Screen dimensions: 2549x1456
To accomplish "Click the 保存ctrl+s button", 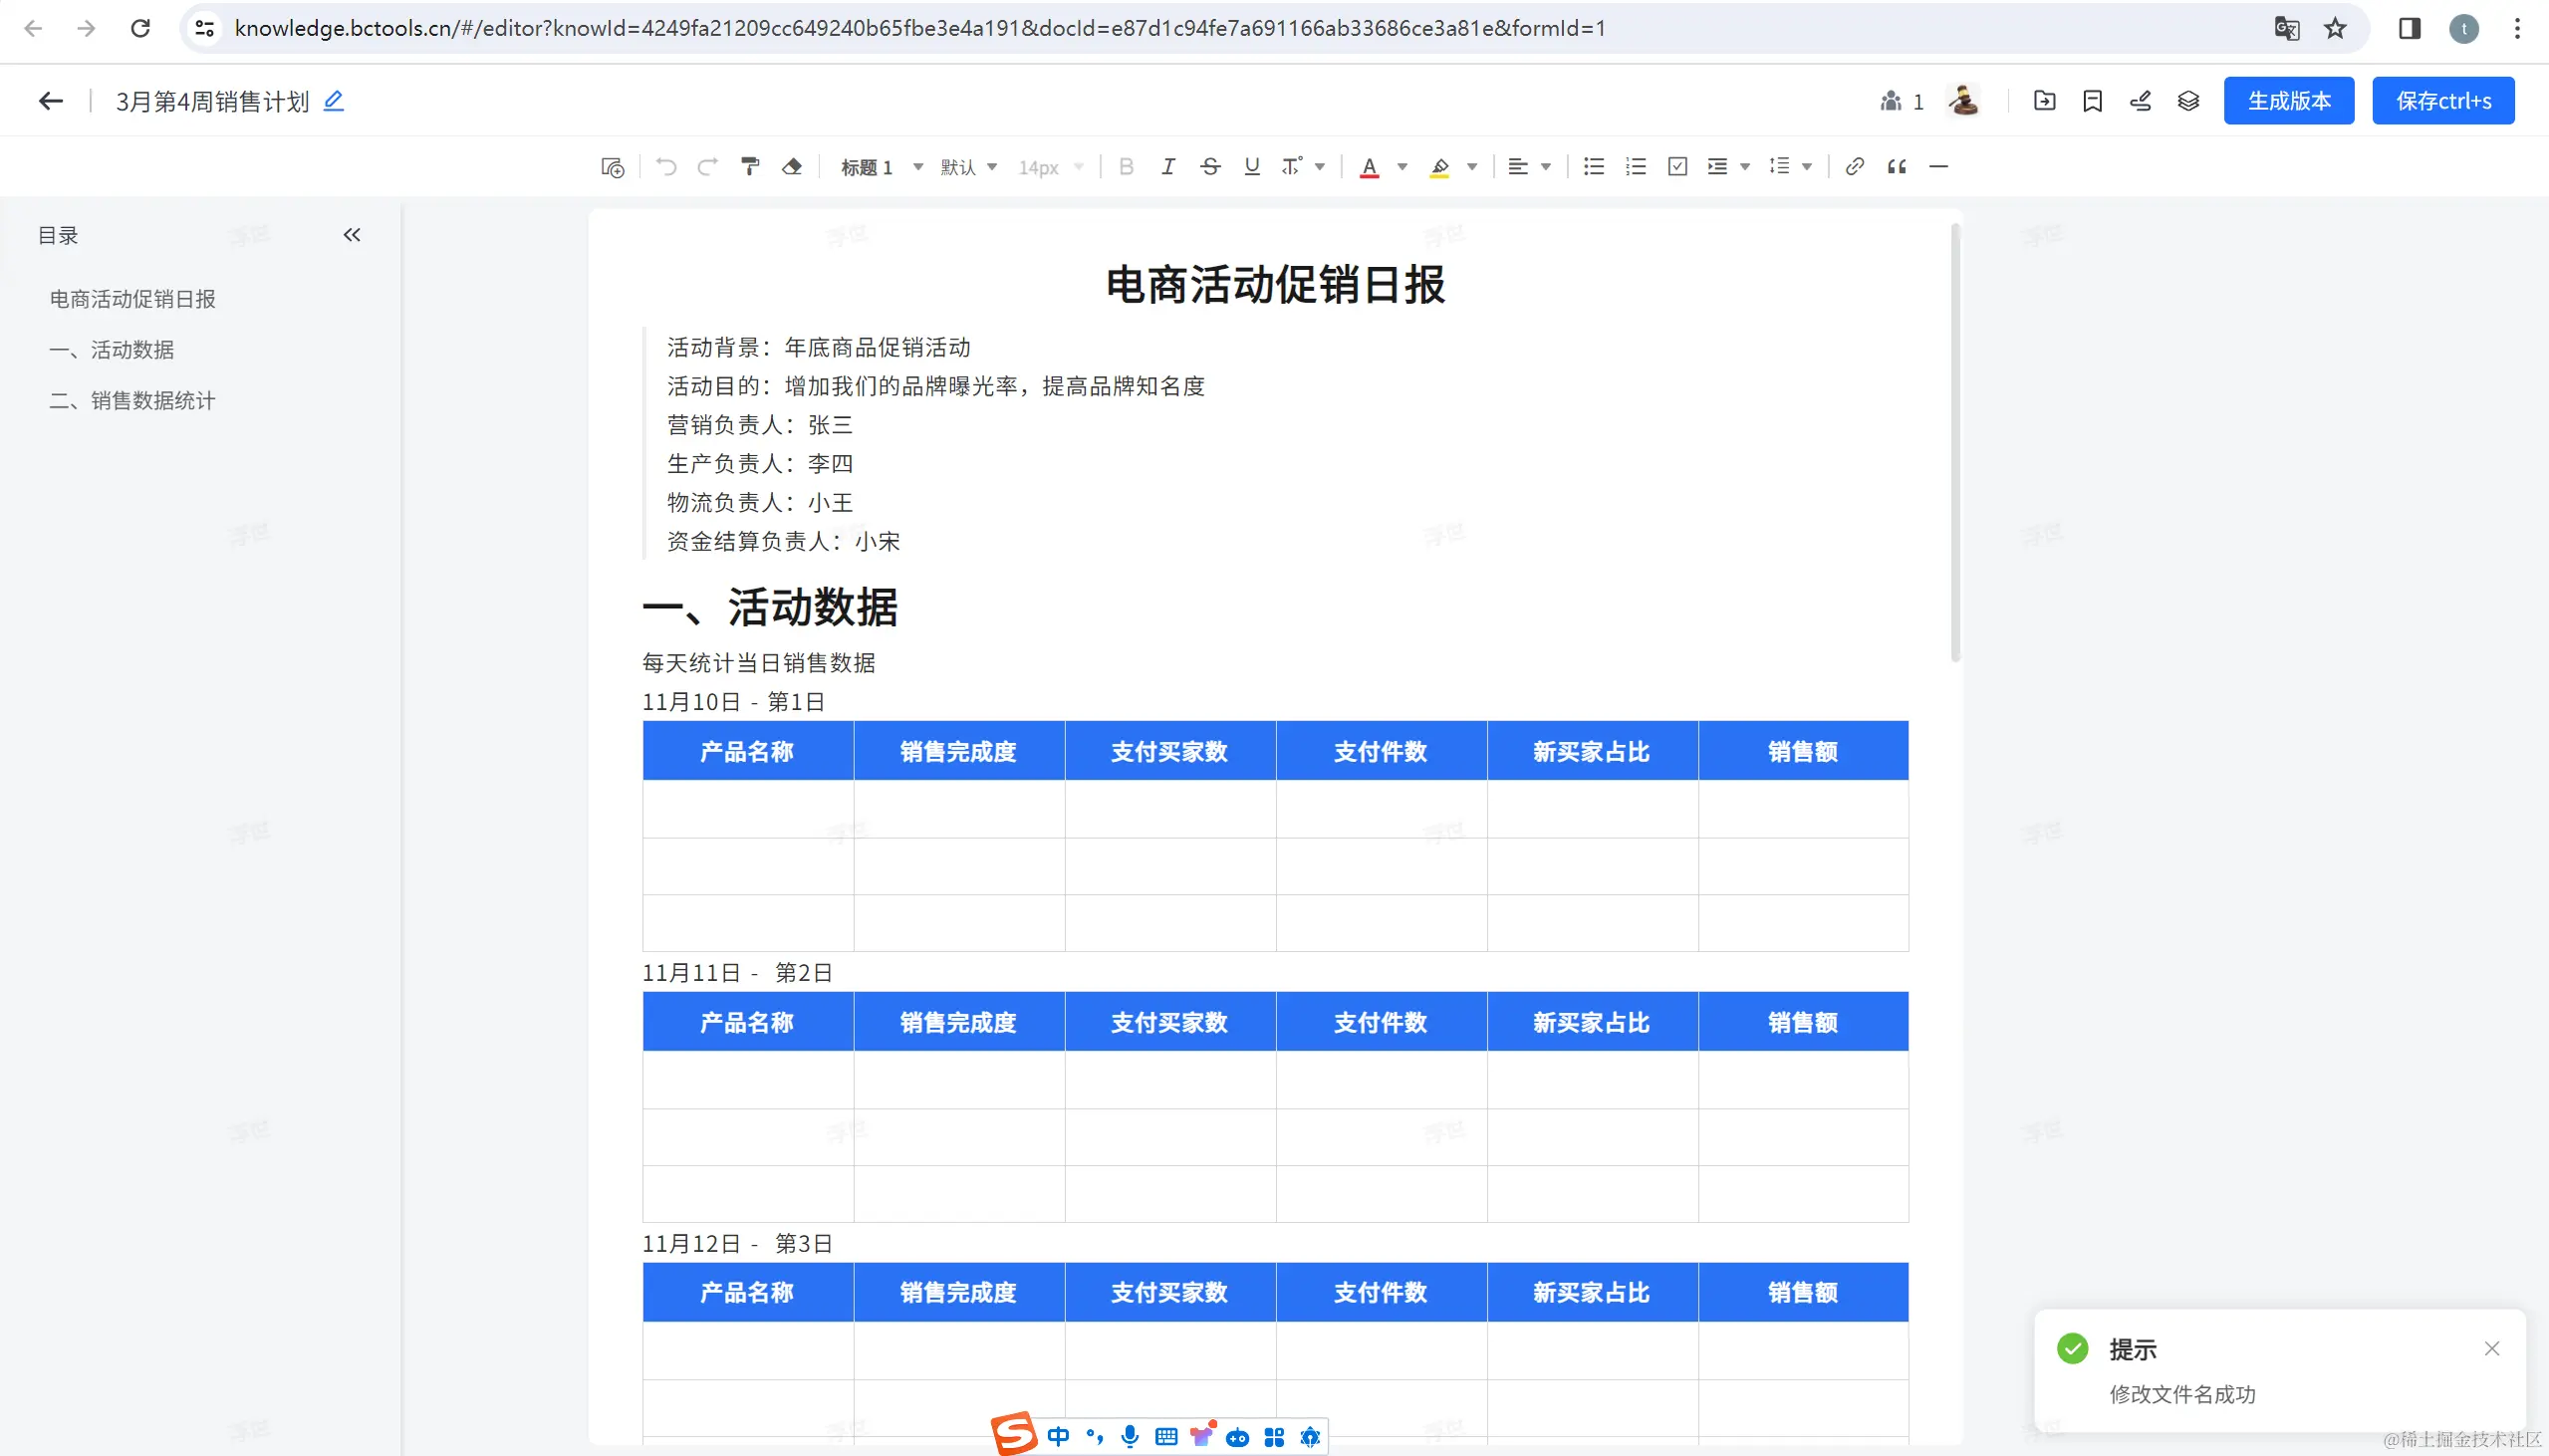I will (2442, 101).
